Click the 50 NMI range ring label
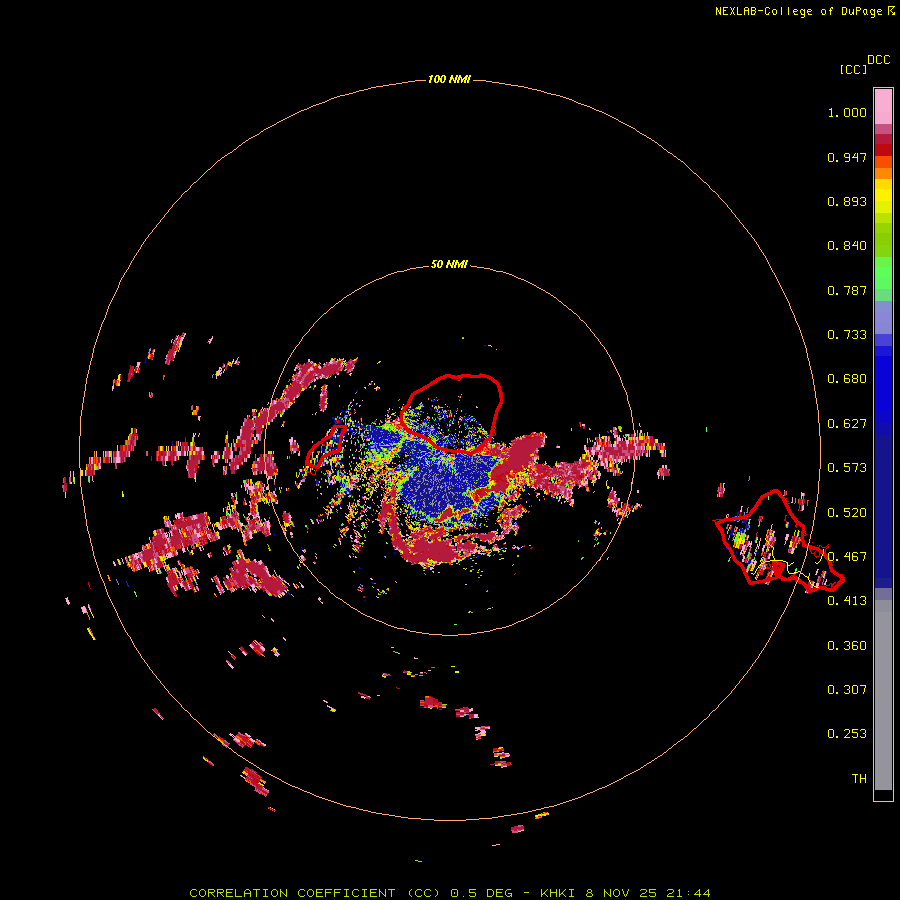This screenshot has width=900, height=900. tap(449, 264)
